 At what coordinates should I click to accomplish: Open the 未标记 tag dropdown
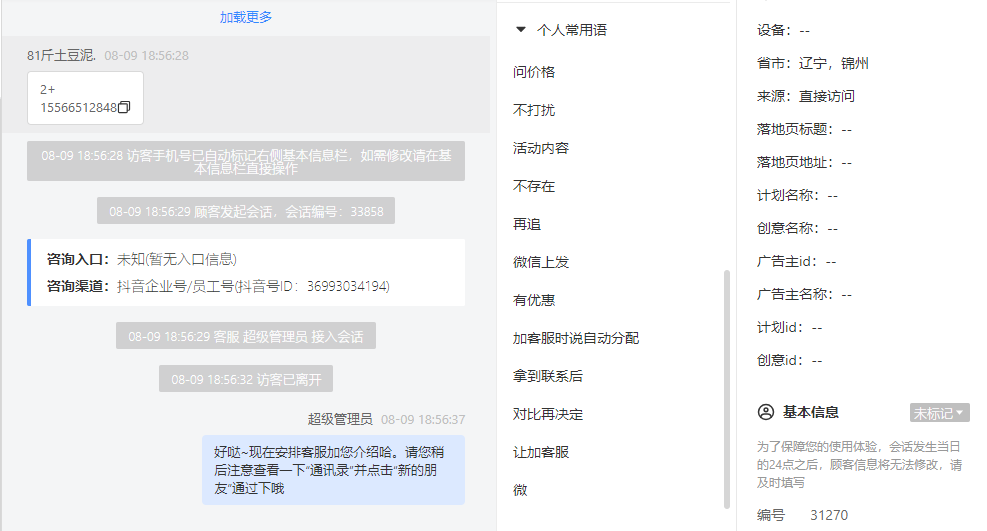[939, 413]
